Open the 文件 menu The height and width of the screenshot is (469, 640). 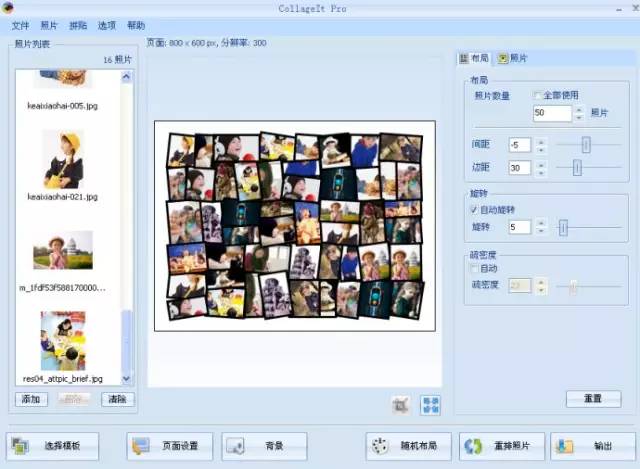(x=20, y=26)
